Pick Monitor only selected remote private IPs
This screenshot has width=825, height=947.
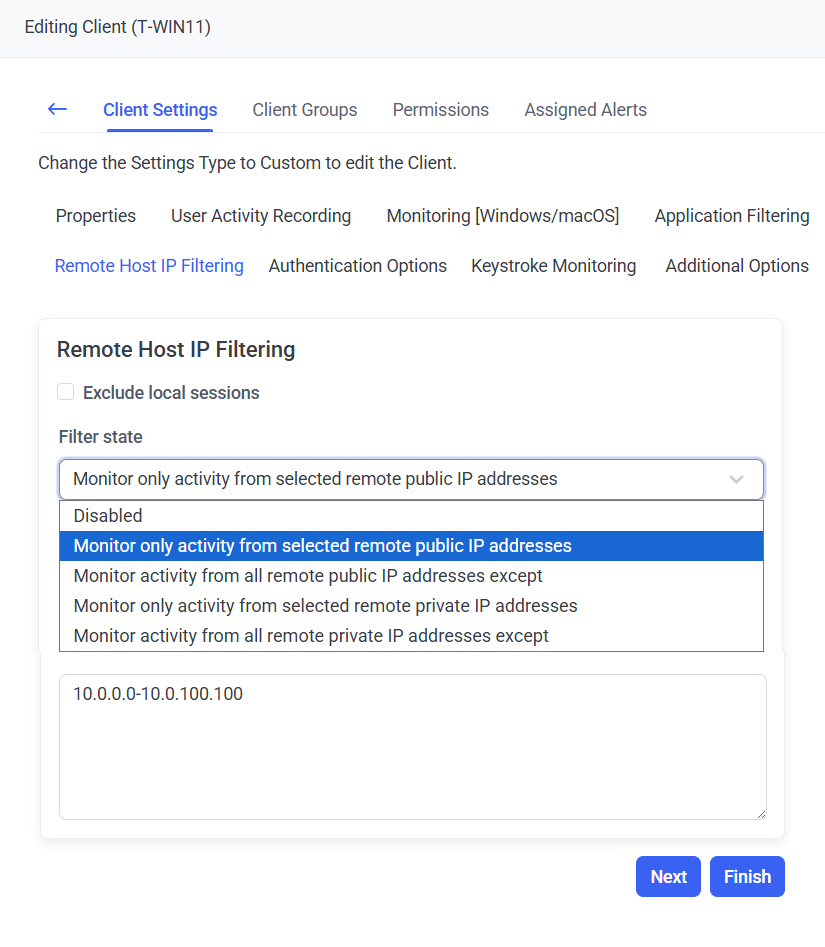pos(325,606)
